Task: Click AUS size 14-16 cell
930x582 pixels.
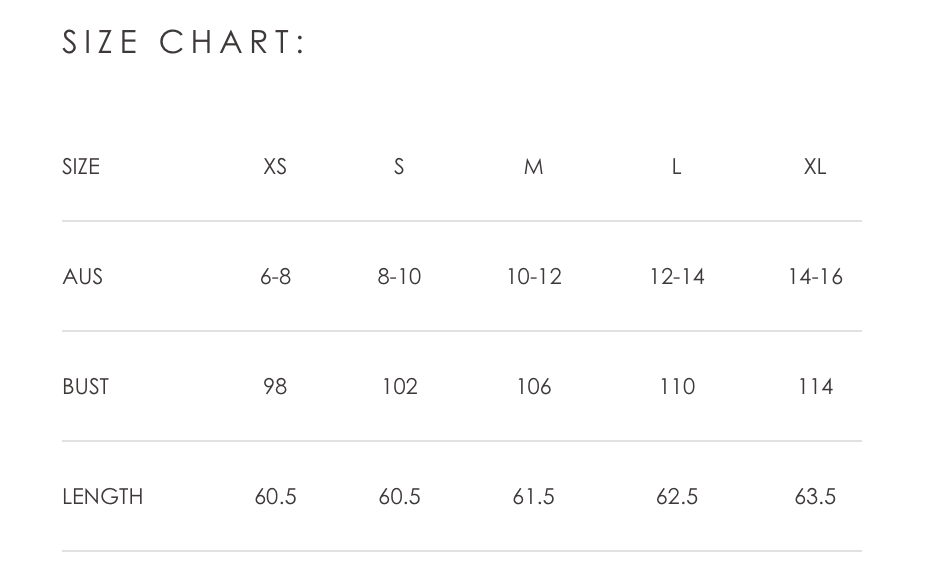Action: click(x=815, y=276)
